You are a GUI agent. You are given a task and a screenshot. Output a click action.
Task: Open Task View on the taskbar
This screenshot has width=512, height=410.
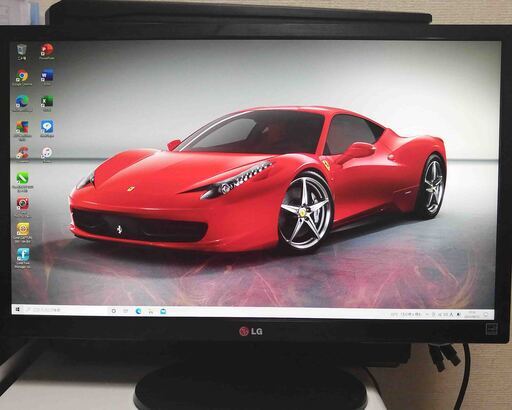[126, 311]
